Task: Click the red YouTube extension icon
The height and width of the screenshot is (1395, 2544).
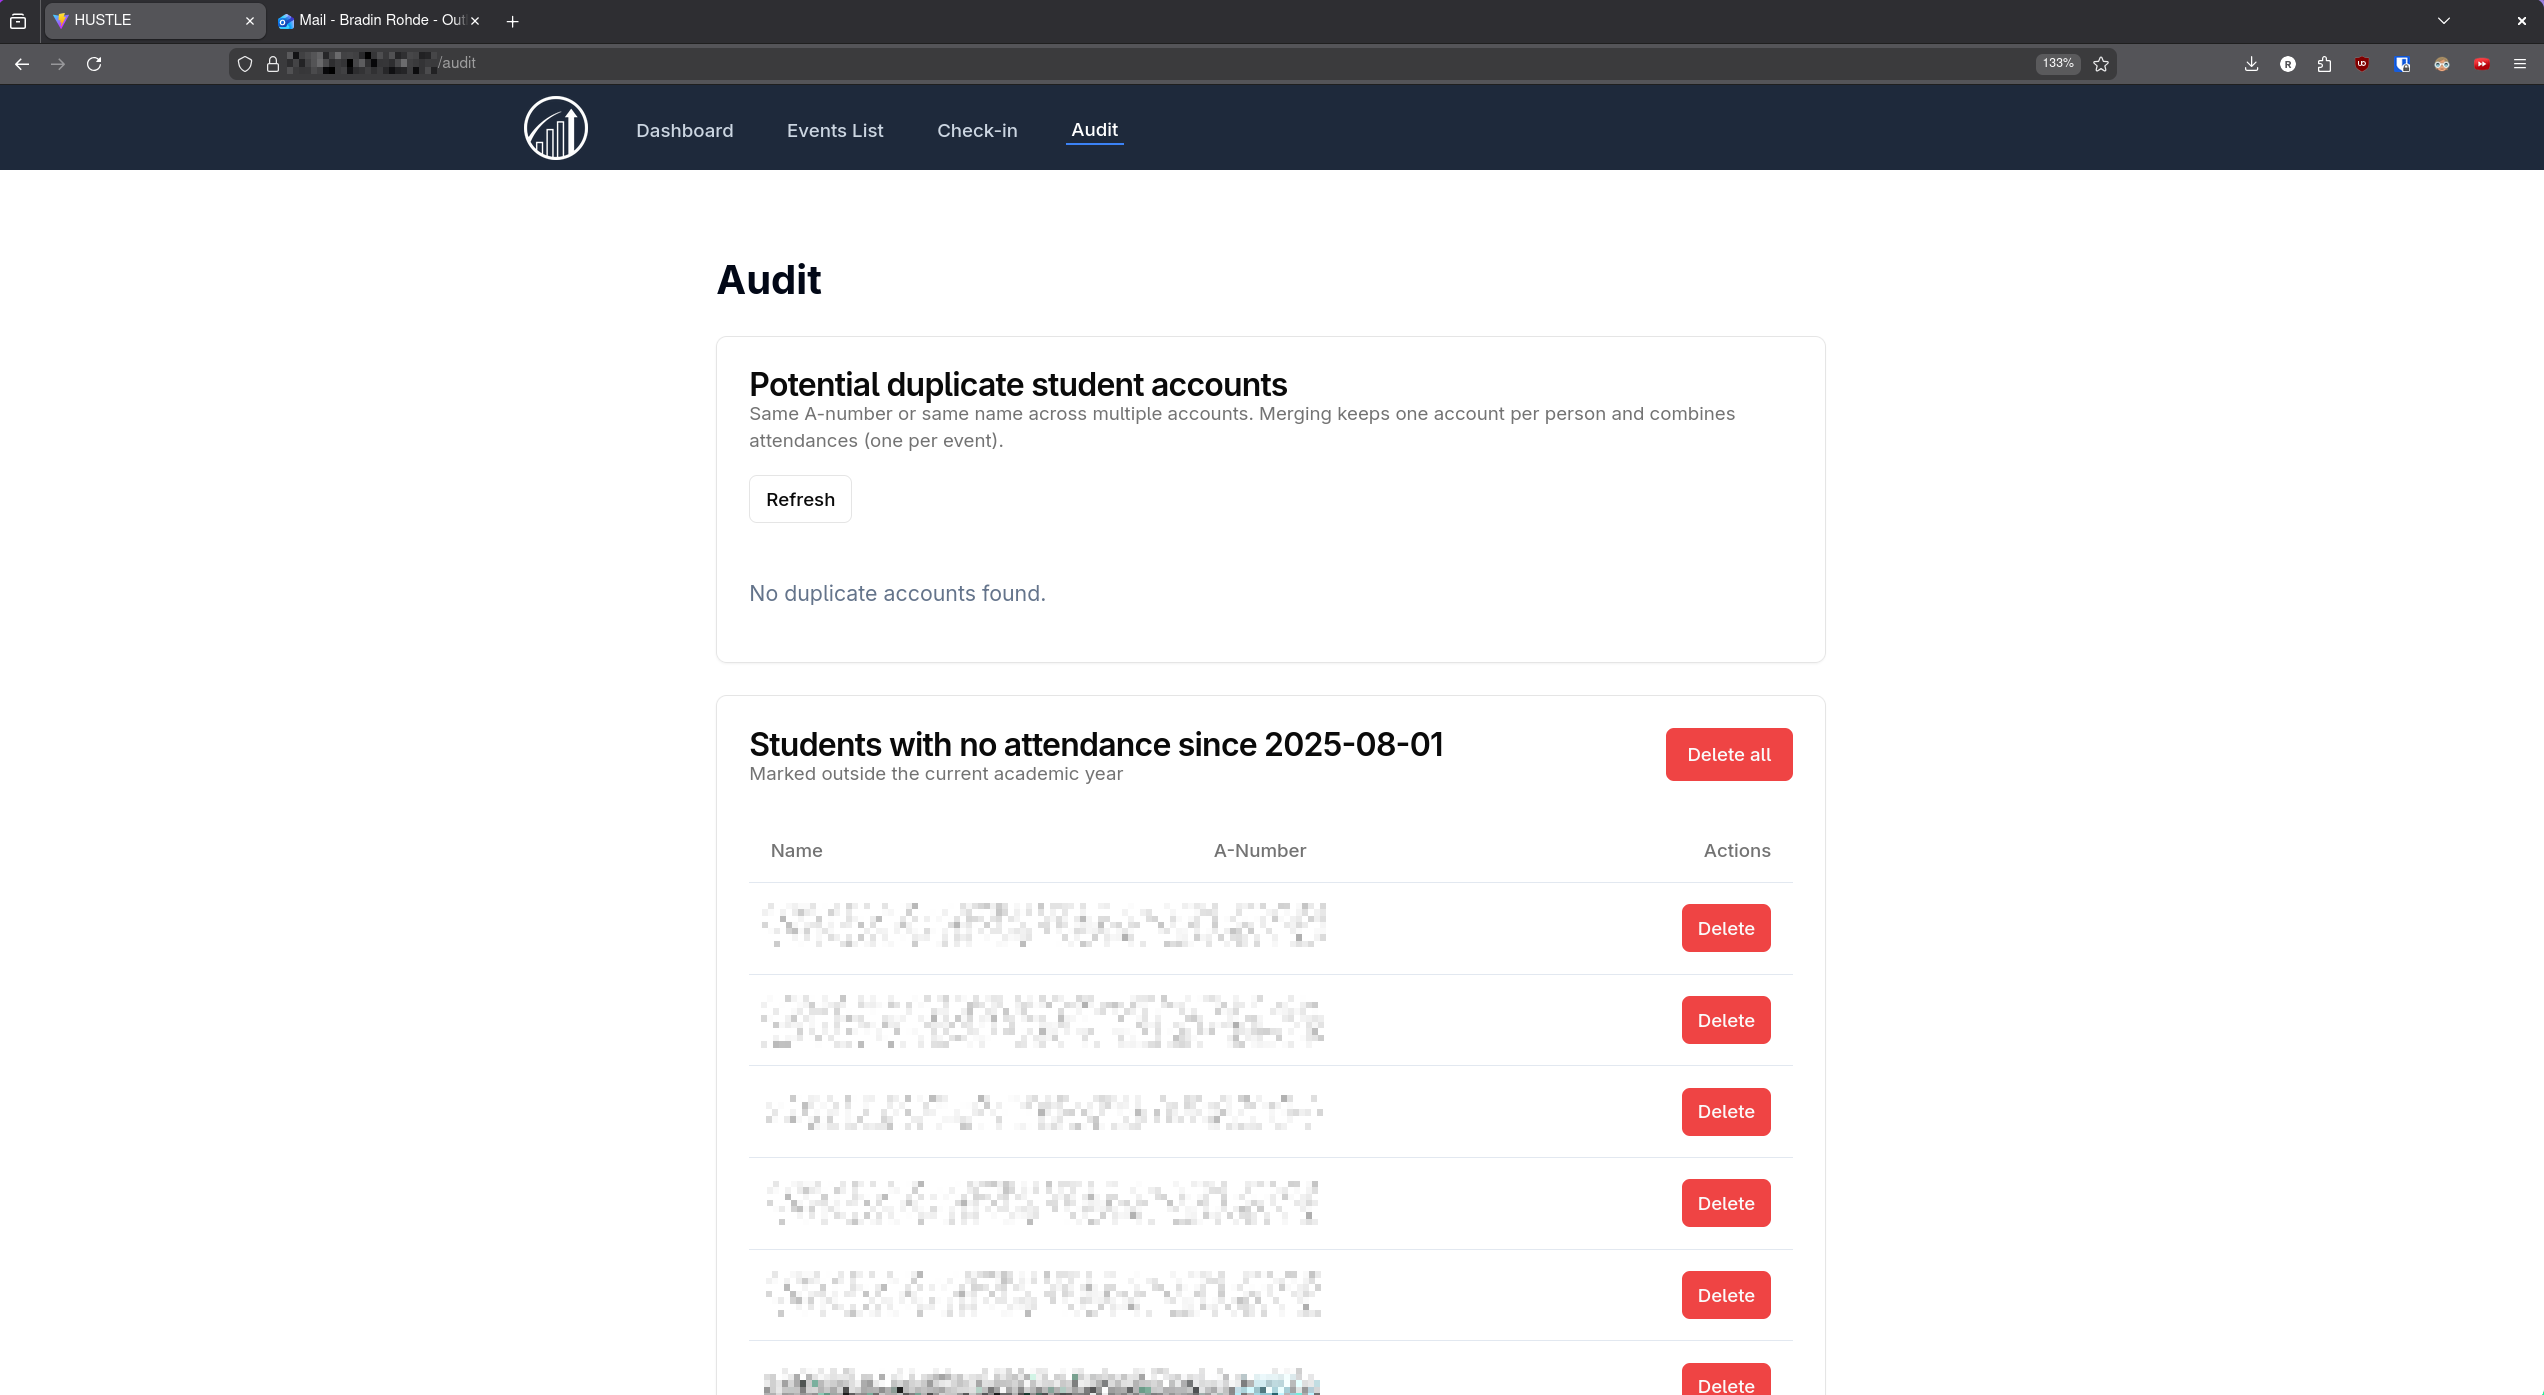Action: 2482,64
